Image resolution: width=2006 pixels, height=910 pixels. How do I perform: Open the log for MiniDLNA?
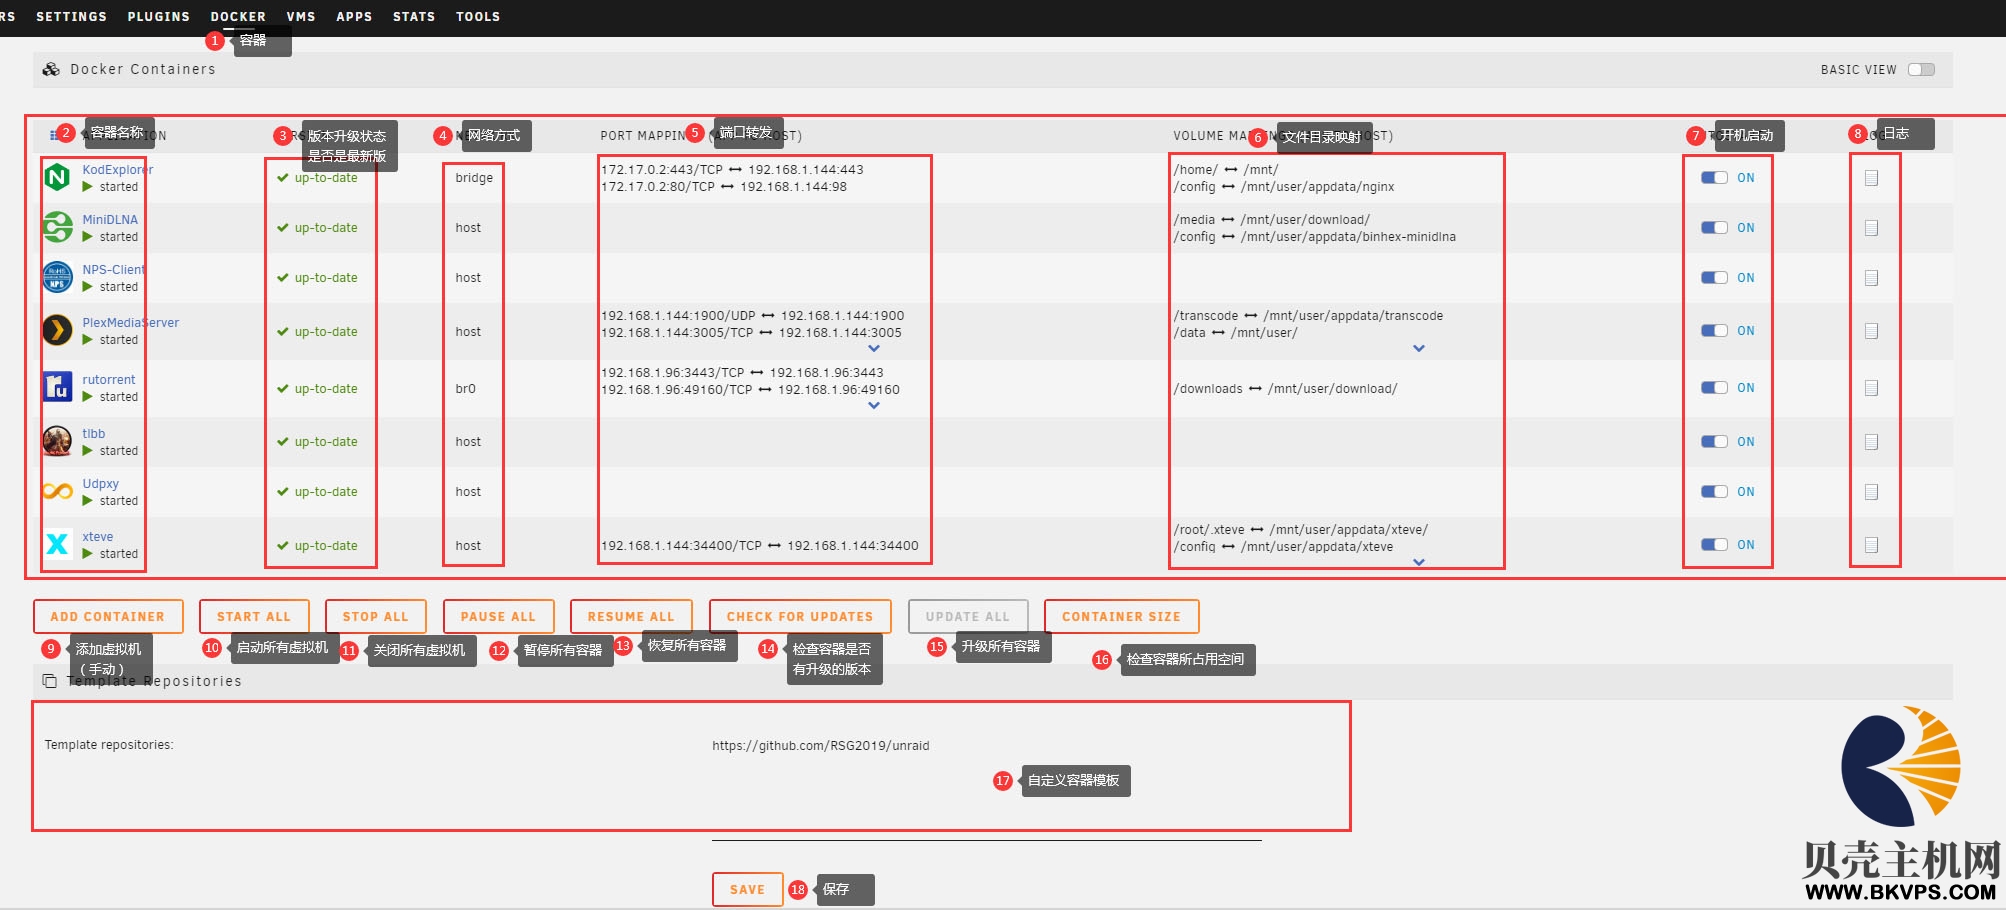pos(1871,228)
